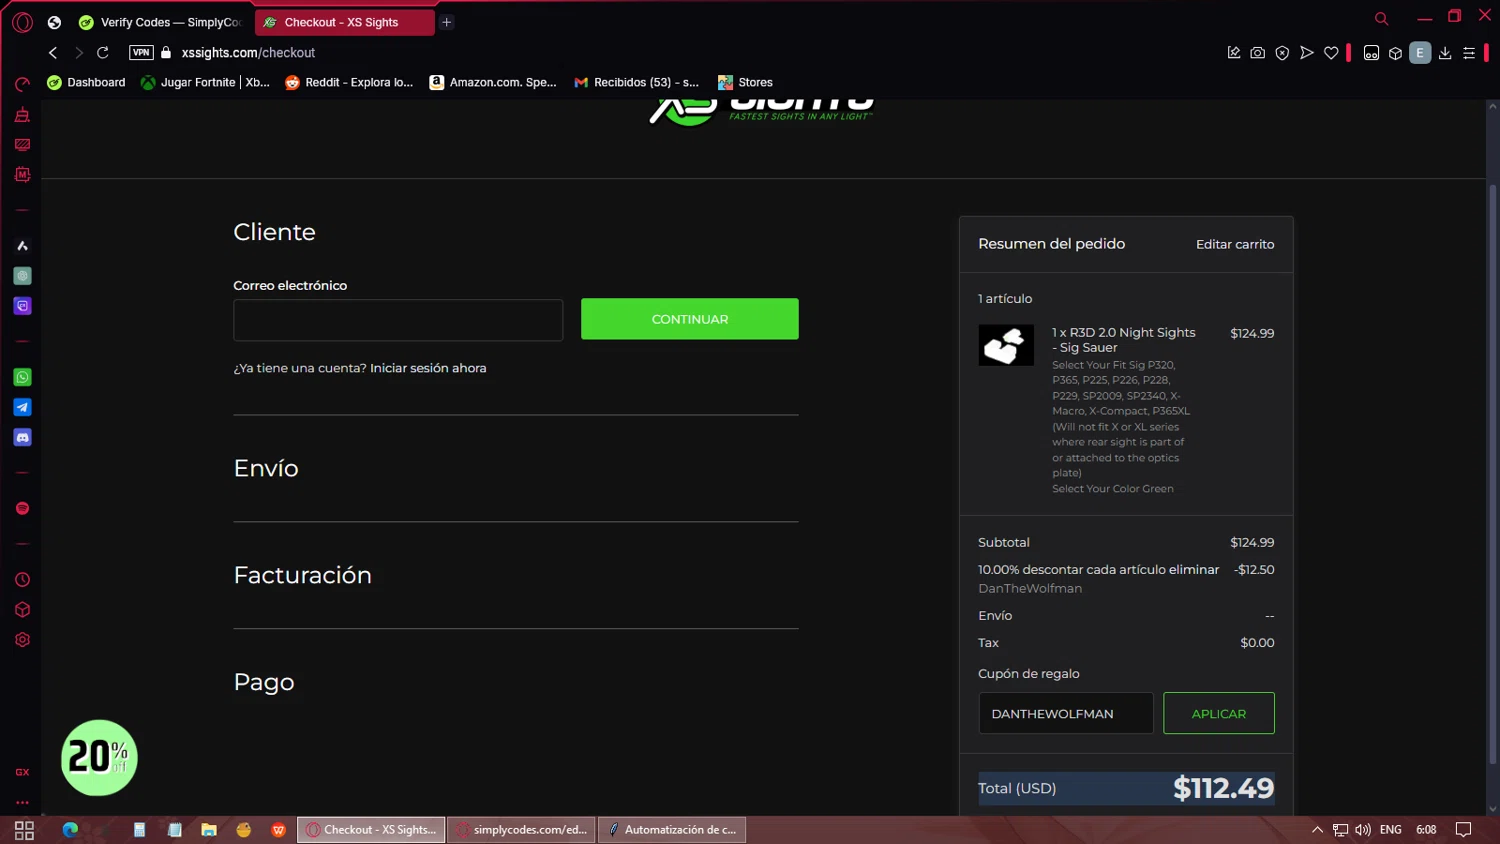Switch to Automatización de c... taskbar window

(672, 830)
